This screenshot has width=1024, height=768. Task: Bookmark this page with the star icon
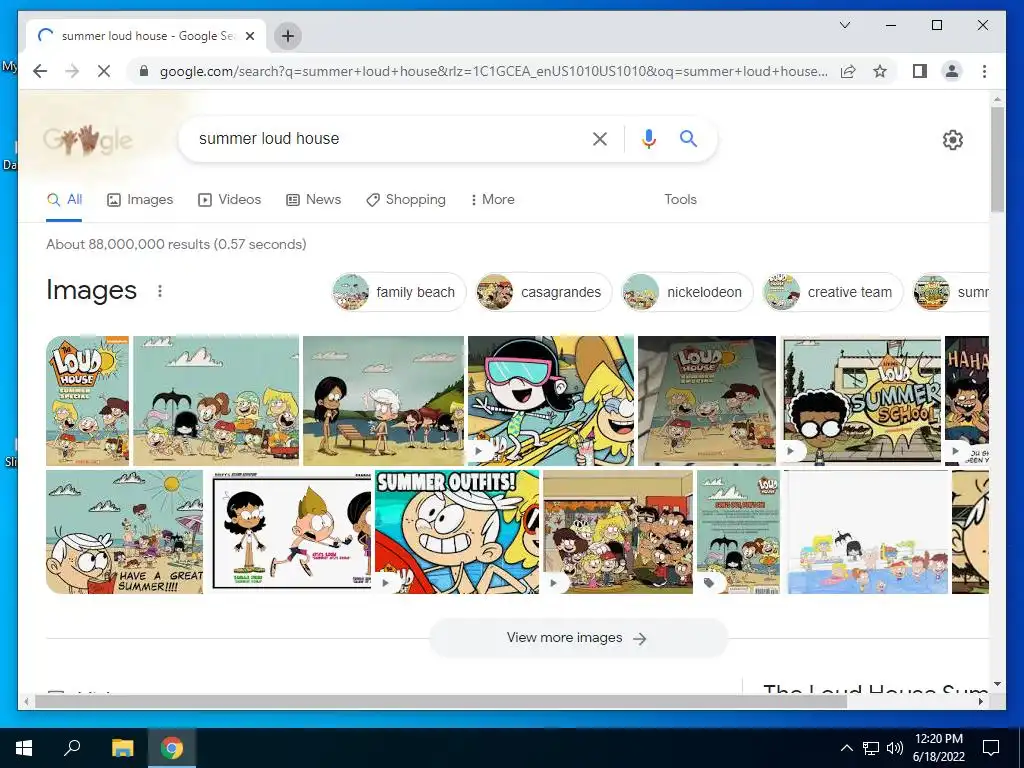pos(880,71)
